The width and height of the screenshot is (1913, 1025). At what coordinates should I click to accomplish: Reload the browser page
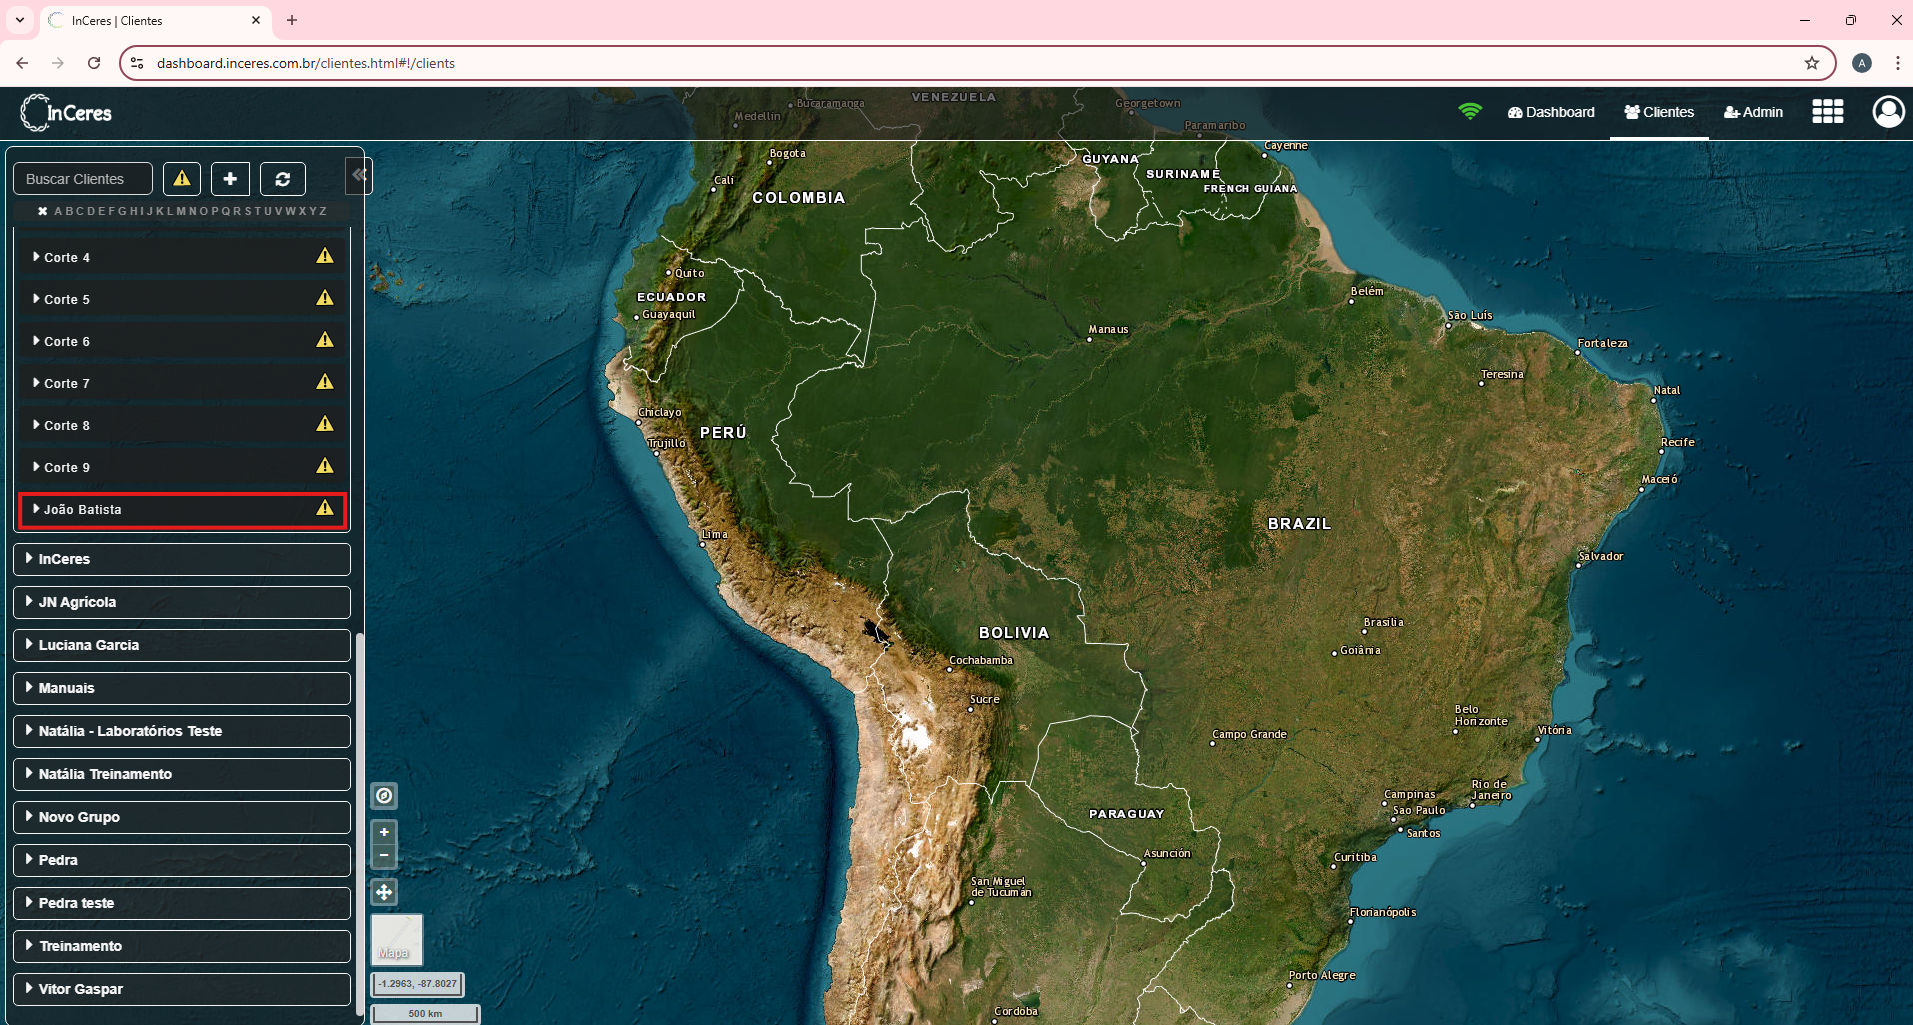coord(94,63)
